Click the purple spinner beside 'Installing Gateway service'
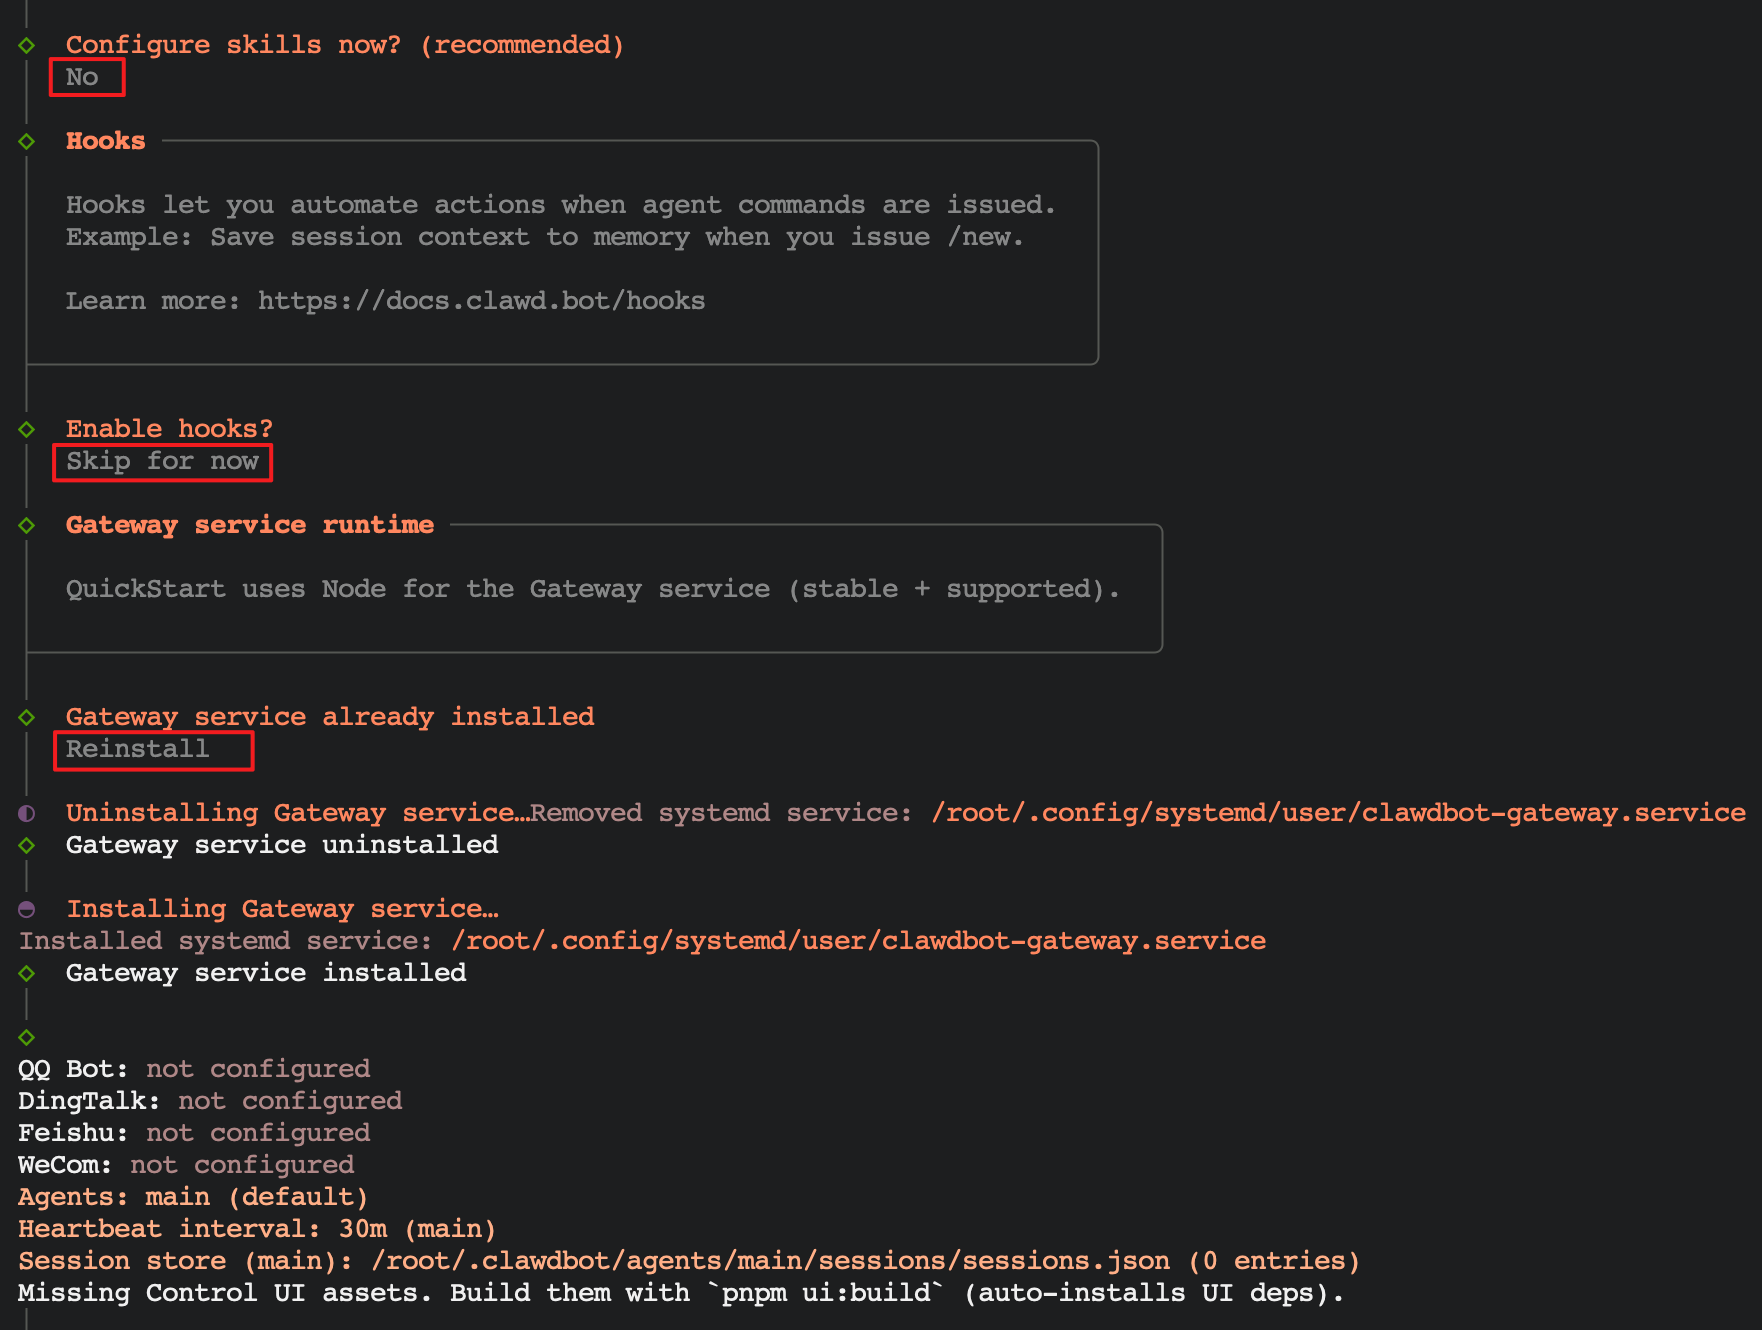1762x1330 pixels. click(27, 909)
